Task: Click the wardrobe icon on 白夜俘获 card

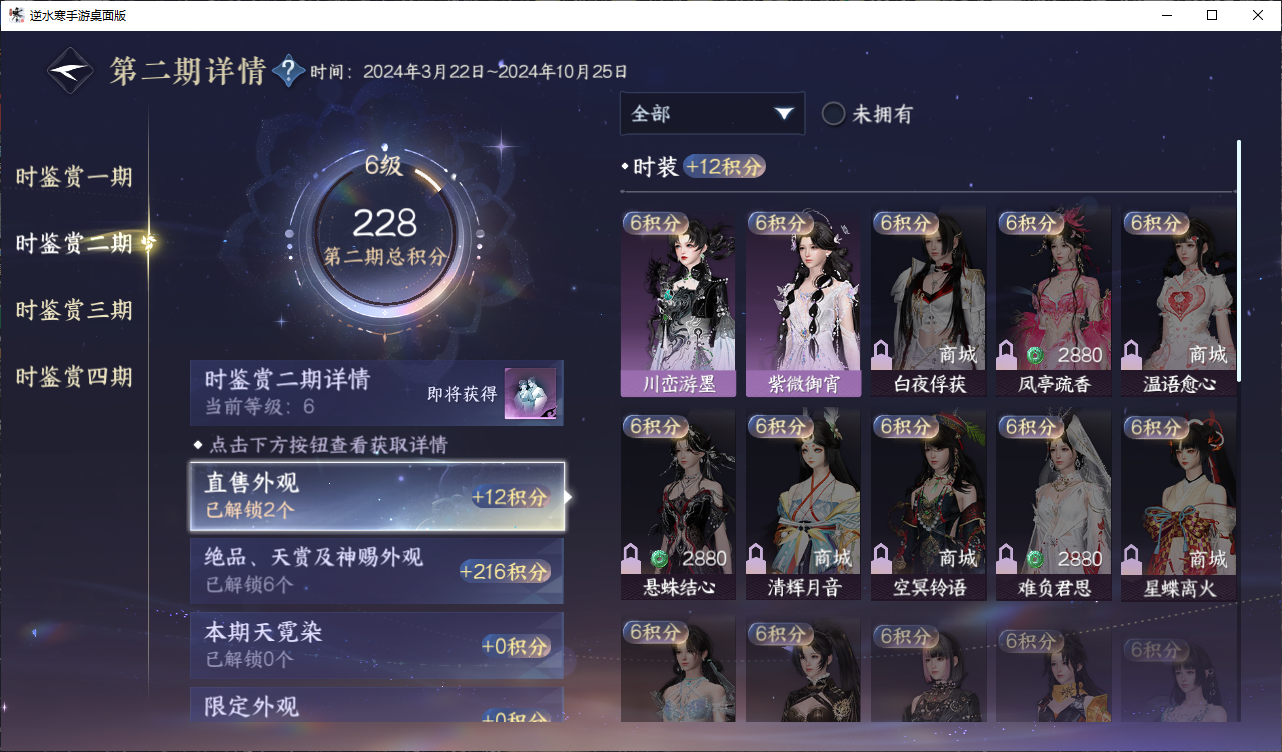Action: (x=883, y=354)
